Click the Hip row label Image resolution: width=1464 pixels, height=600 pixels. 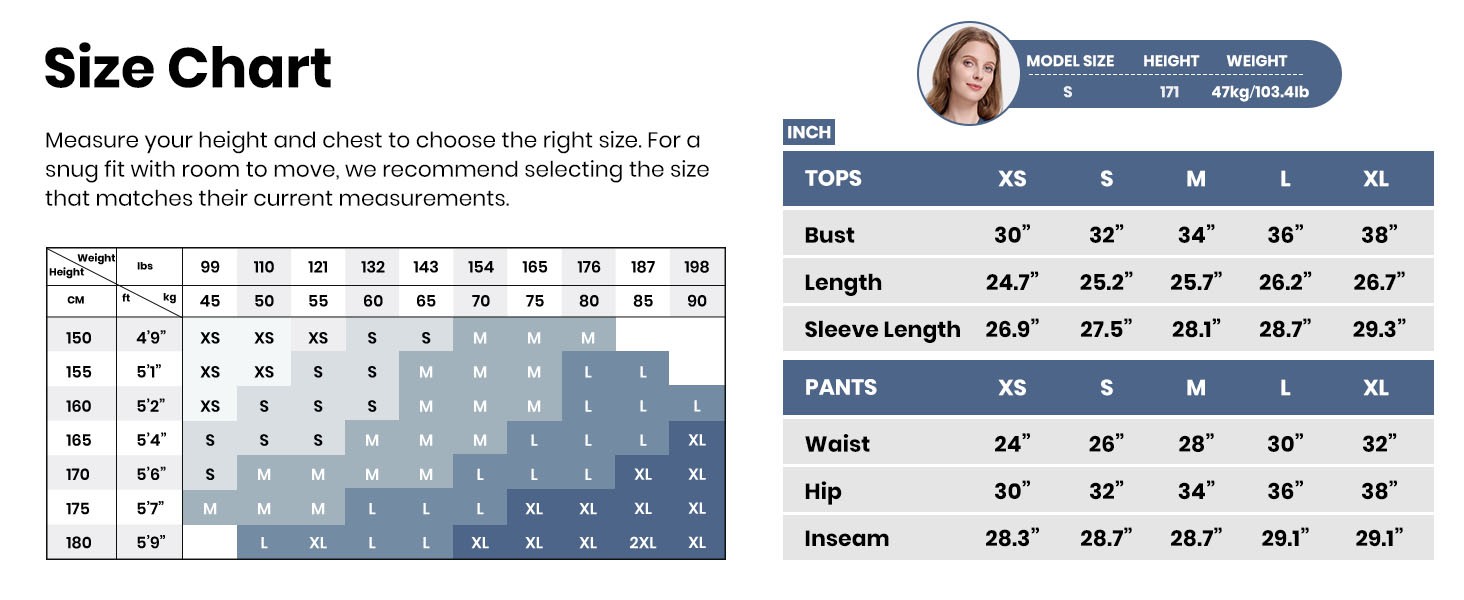(x=823, y=492)
